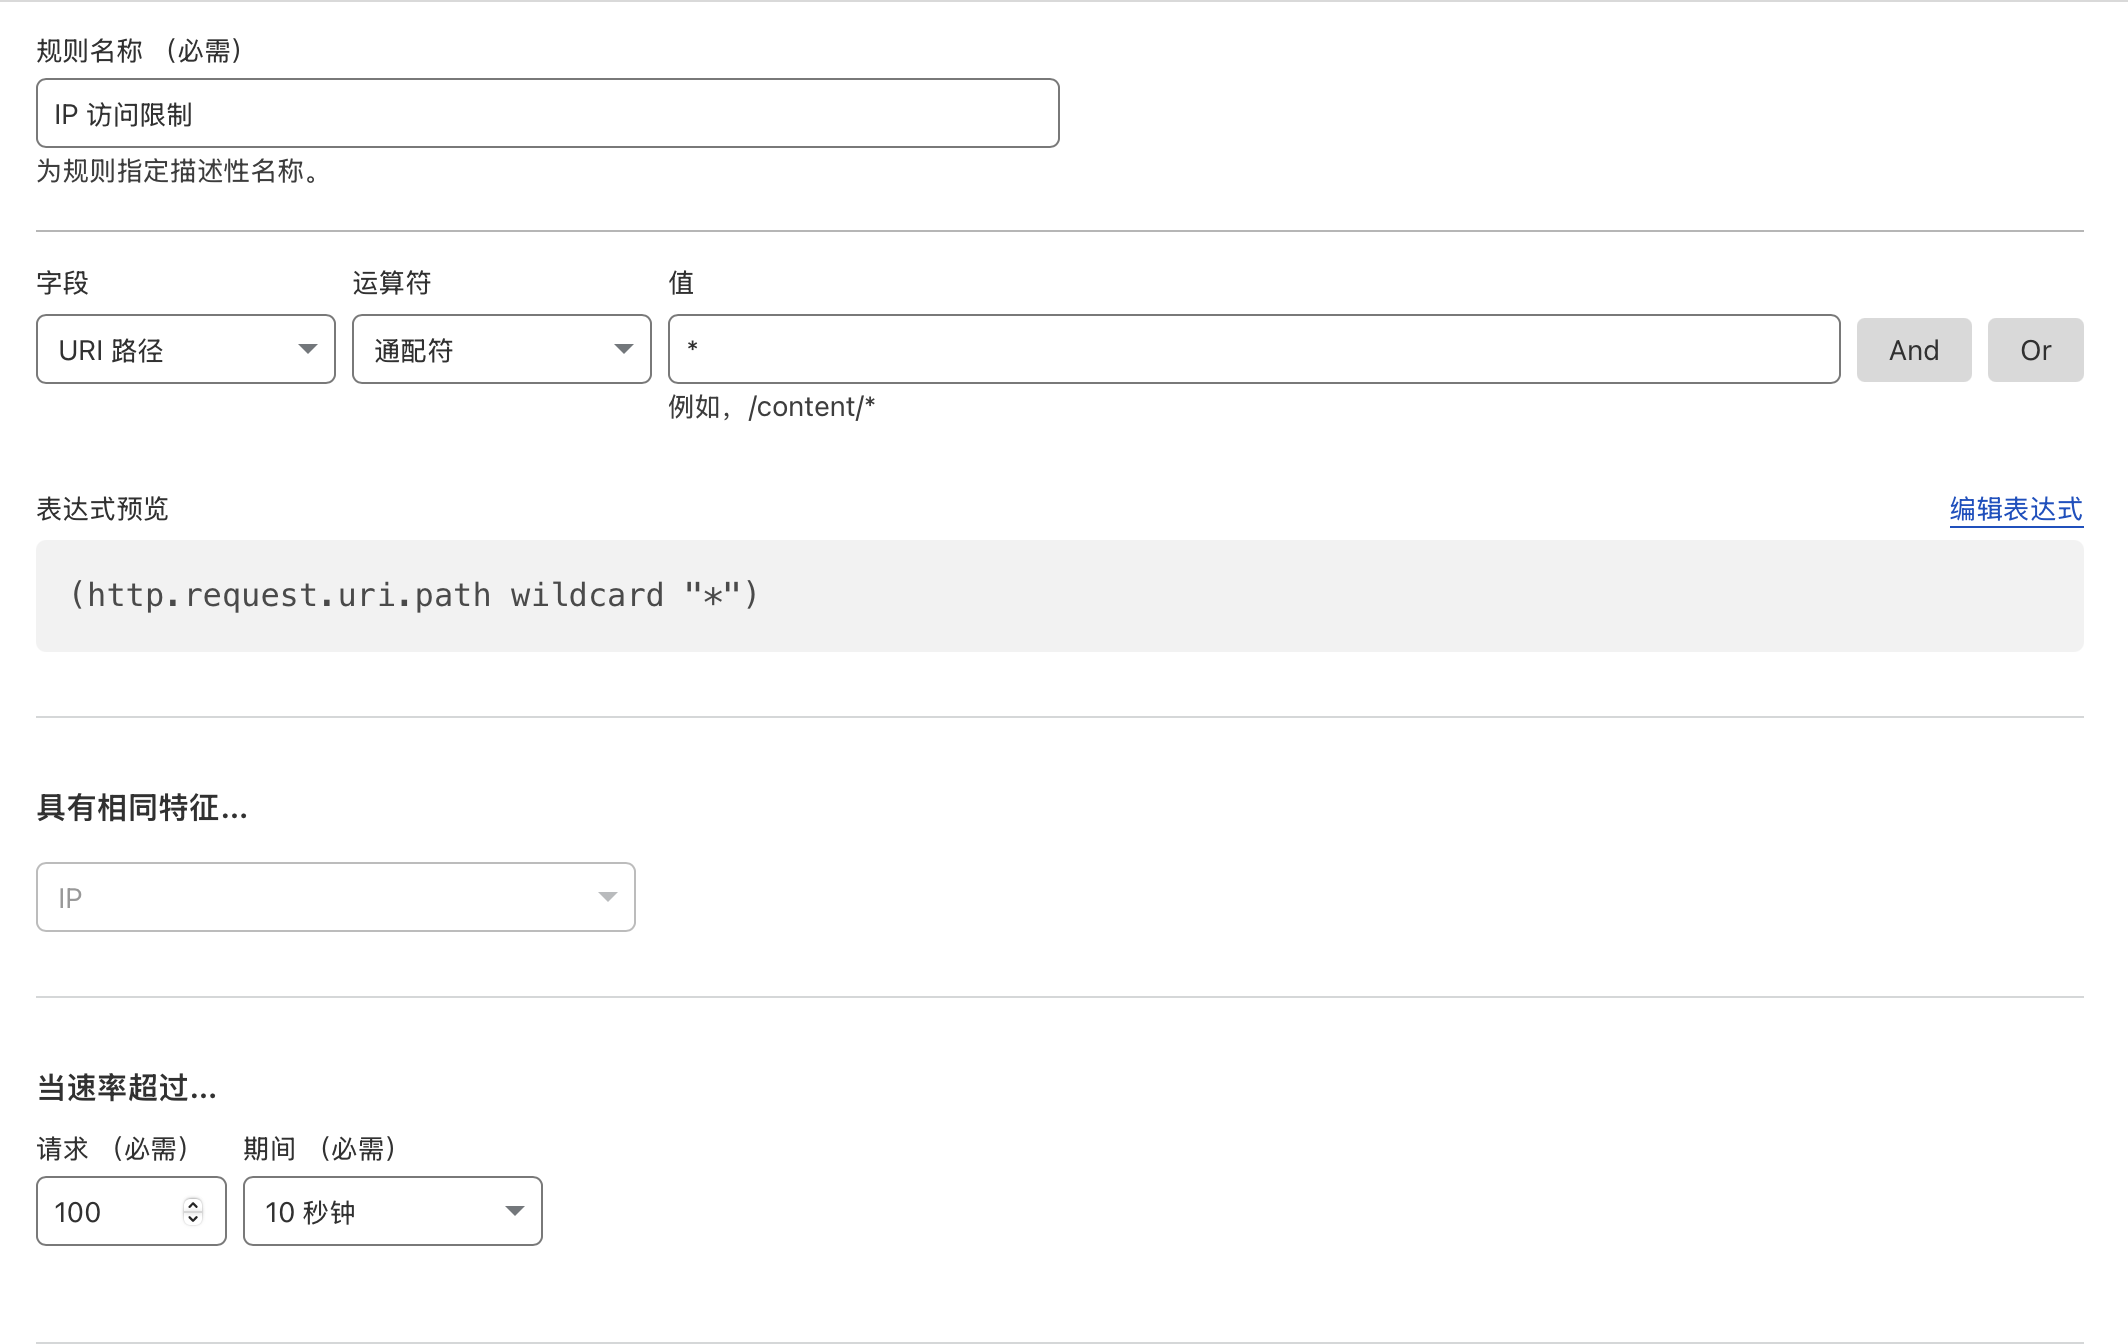Click the arrow icon in 10 秒钟 selector
Image resolution: width=2128 pixels, height=1344 pixels.
pos(515,1211)
